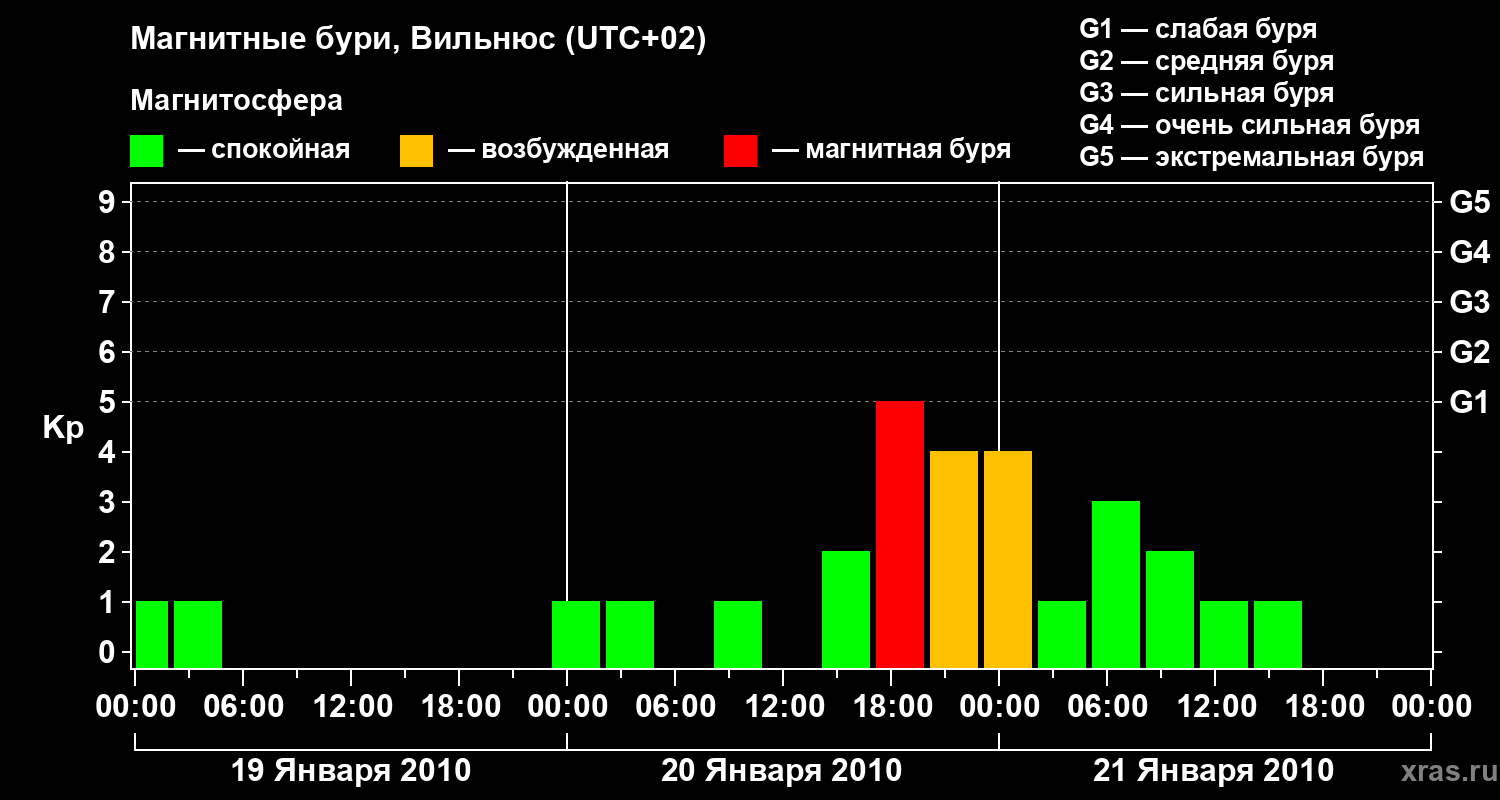
Task: Select the '21 Января 2010' date label
Action: tap(1213, 771)
